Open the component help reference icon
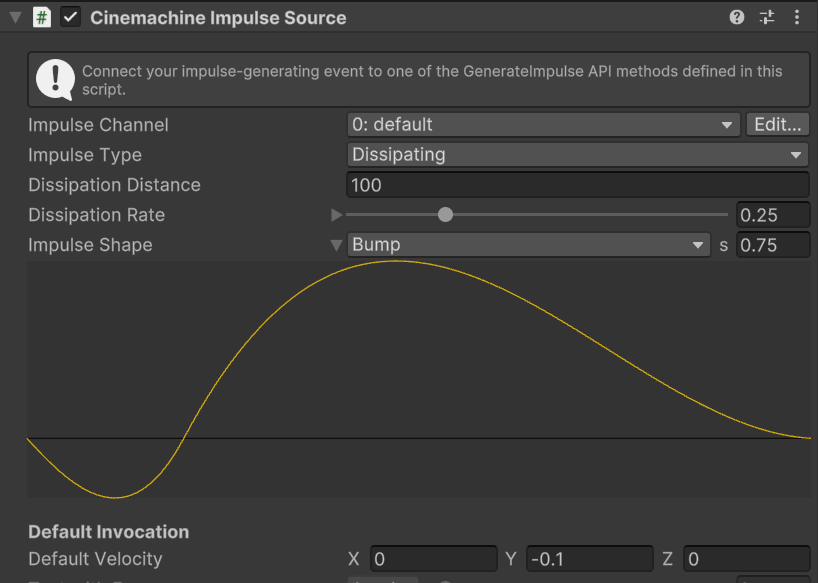 [737, 17]
